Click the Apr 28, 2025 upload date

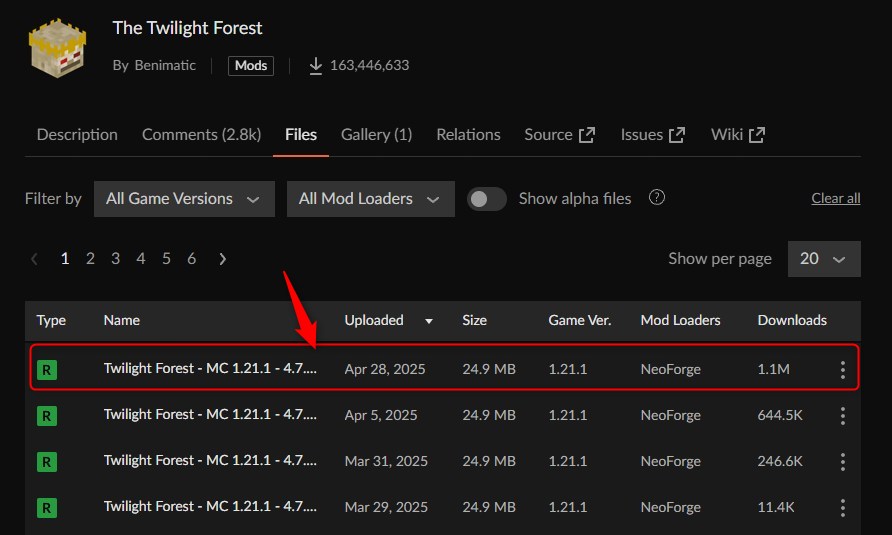[385, 369]
